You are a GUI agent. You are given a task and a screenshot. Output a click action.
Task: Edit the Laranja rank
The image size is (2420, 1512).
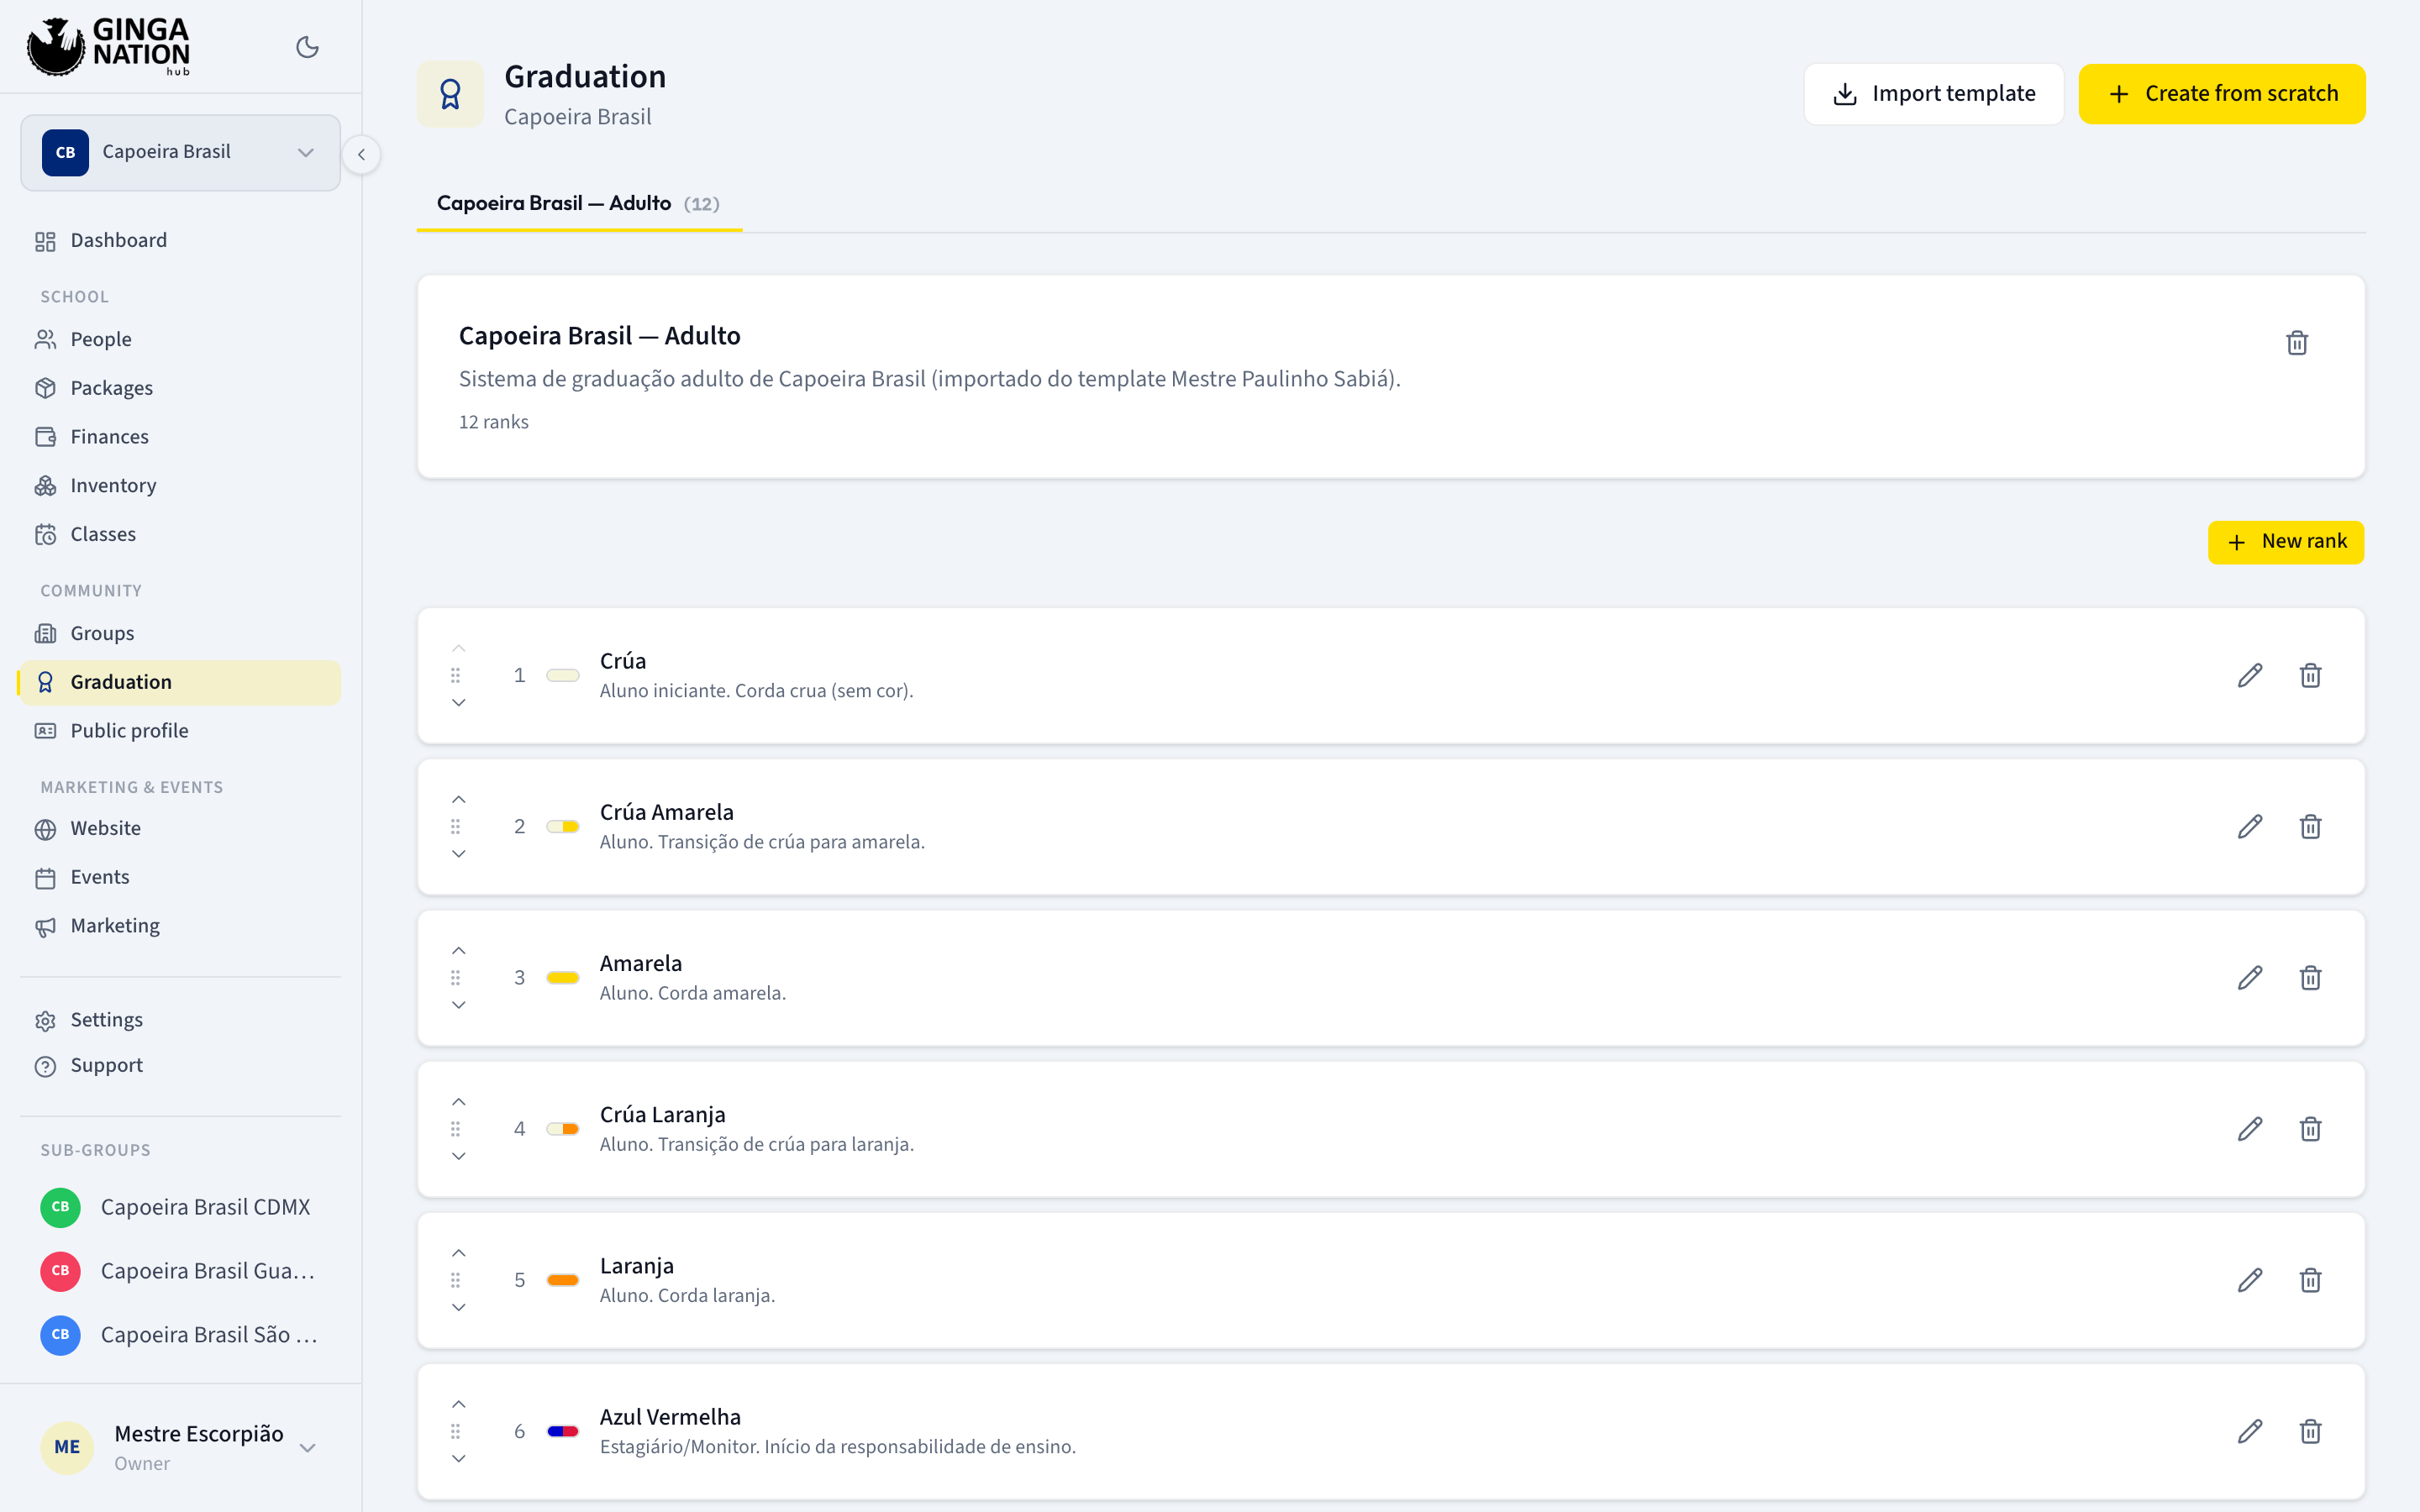pos(2250,1280)
